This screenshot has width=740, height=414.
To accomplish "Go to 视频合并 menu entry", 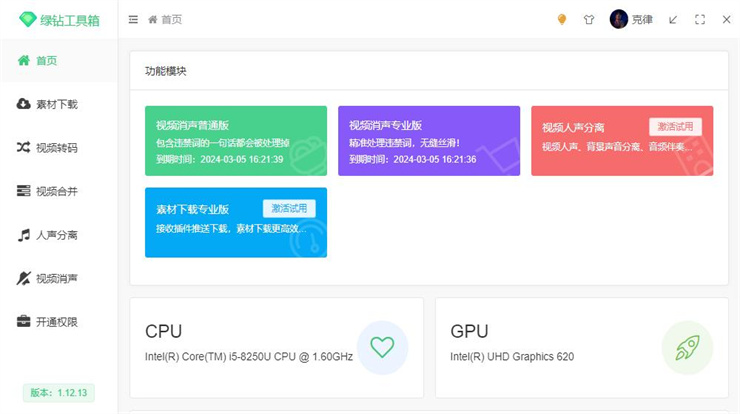I will 59,191.
